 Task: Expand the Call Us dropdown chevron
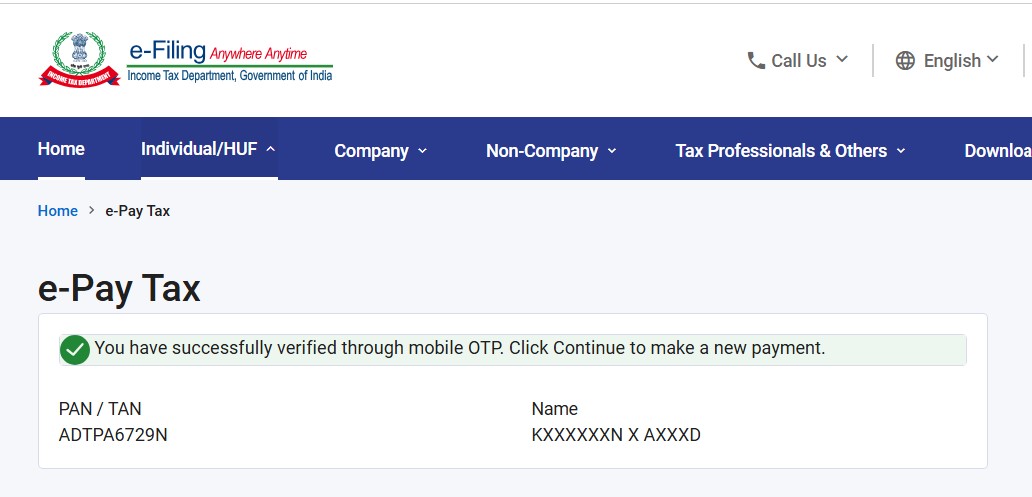tap(842, 59)
